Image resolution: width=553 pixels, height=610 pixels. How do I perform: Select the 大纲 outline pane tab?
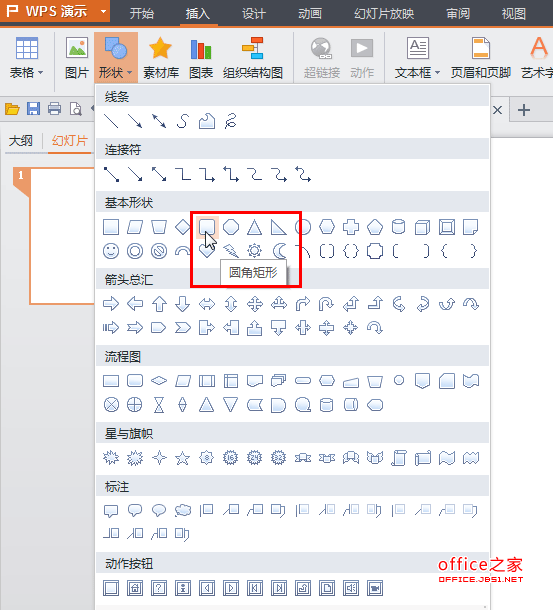[21, 140]
